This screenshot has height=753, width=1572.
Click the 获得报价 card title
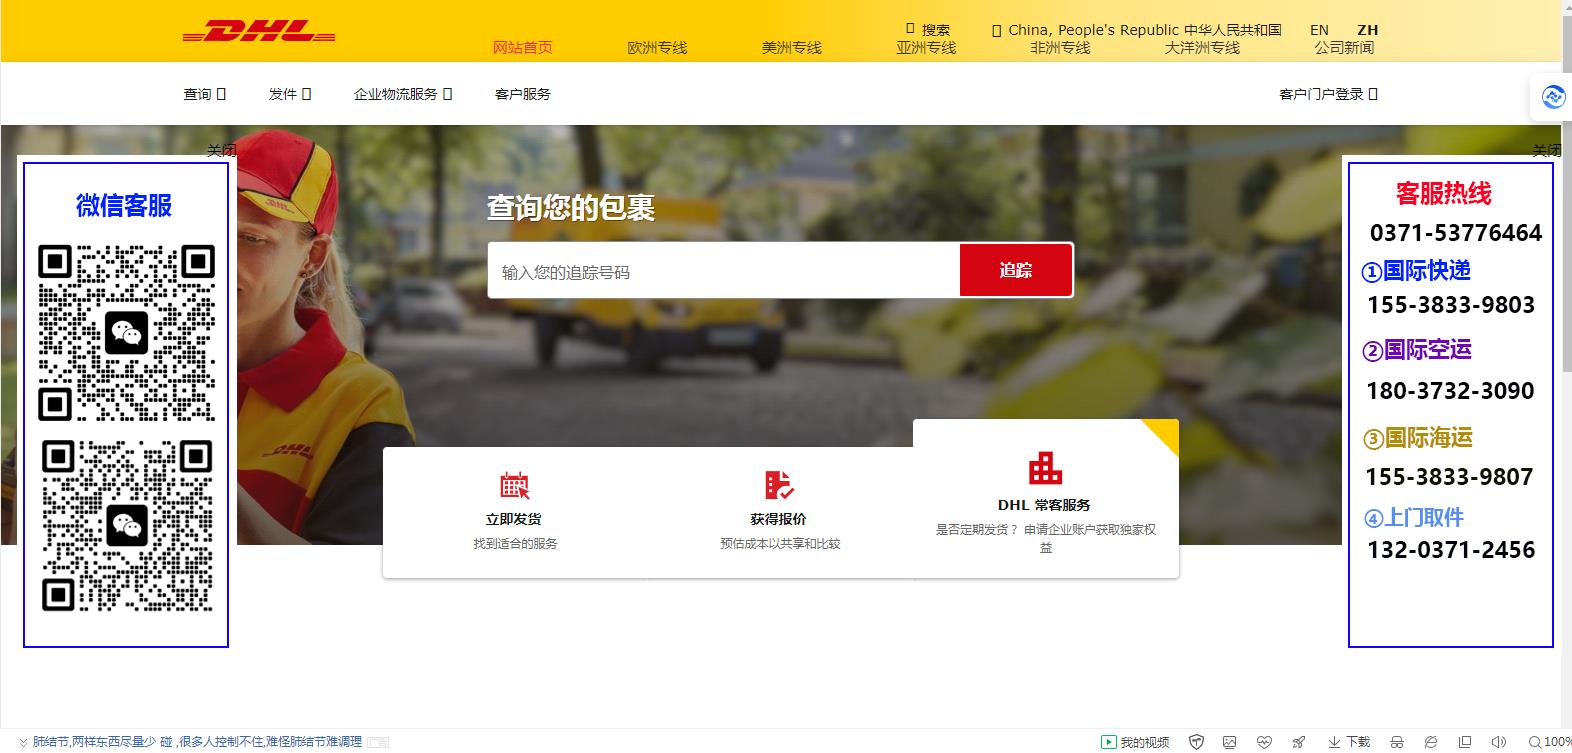click(778, 519)
